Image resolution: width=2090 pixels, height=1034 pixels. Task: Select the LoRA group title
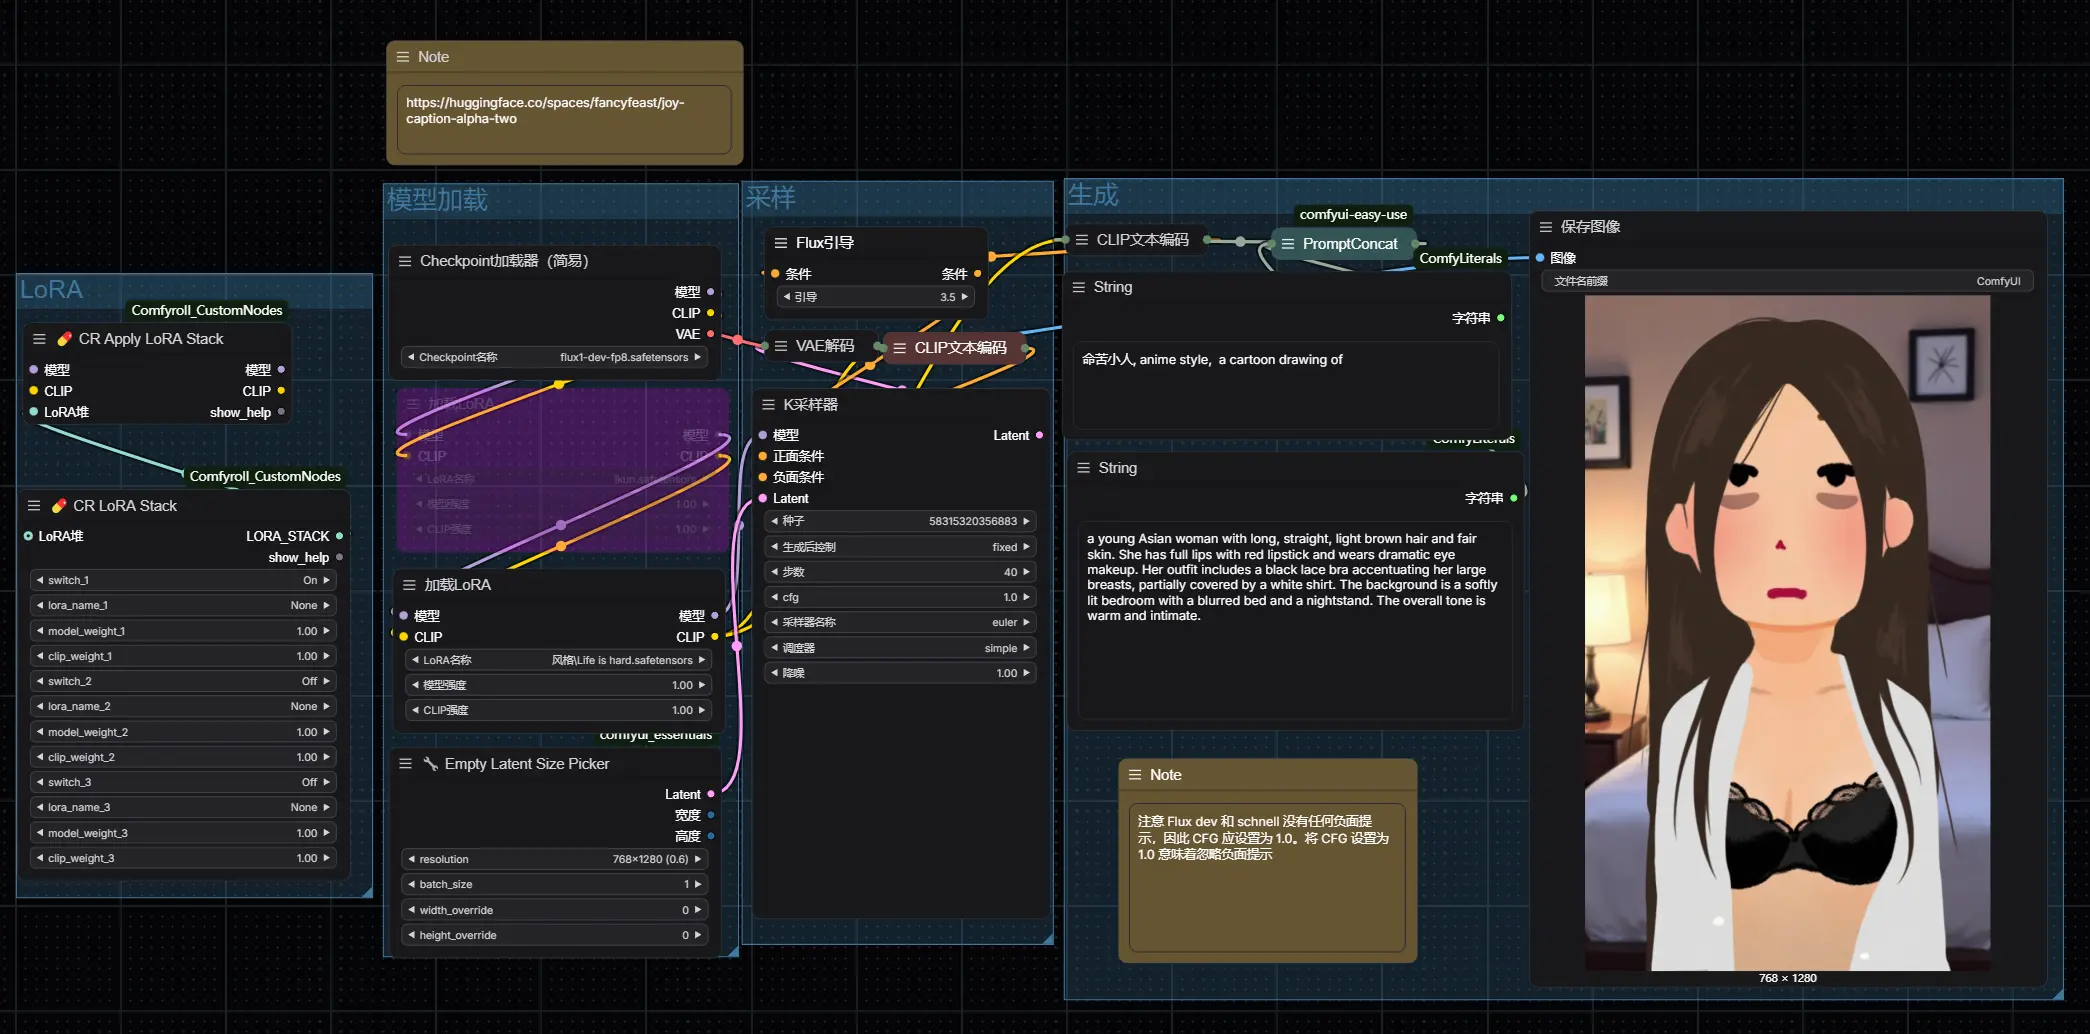(x=52, y=290)
